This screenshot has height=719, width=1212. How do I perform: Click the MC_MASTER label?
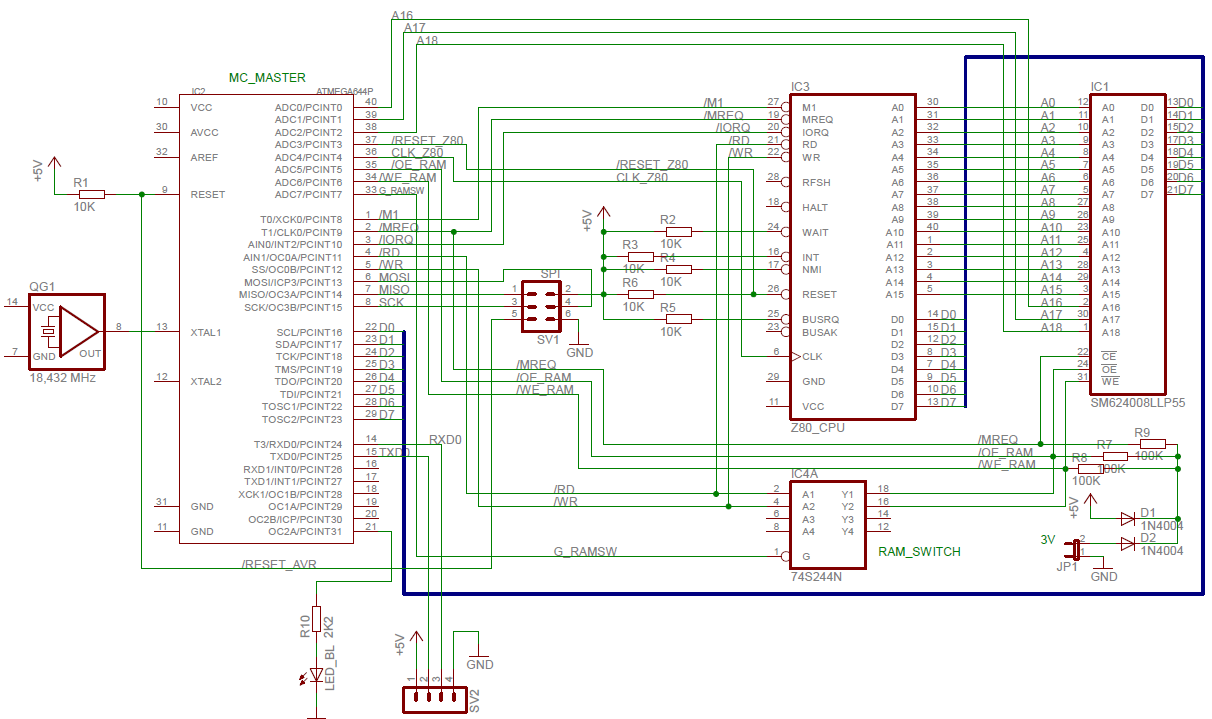click(x=267, y=78)
